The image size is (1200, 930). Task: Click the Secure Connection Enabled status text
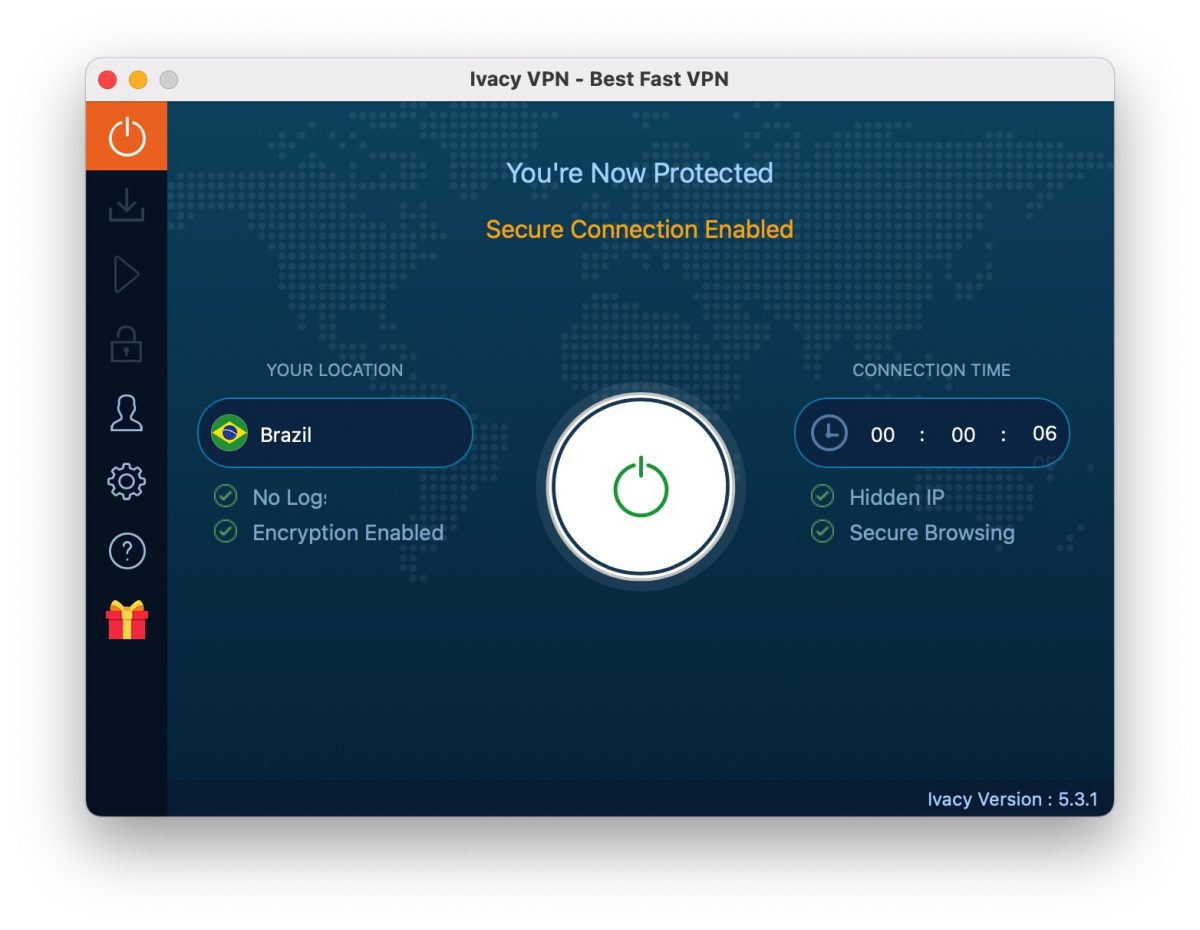point(640,229)
